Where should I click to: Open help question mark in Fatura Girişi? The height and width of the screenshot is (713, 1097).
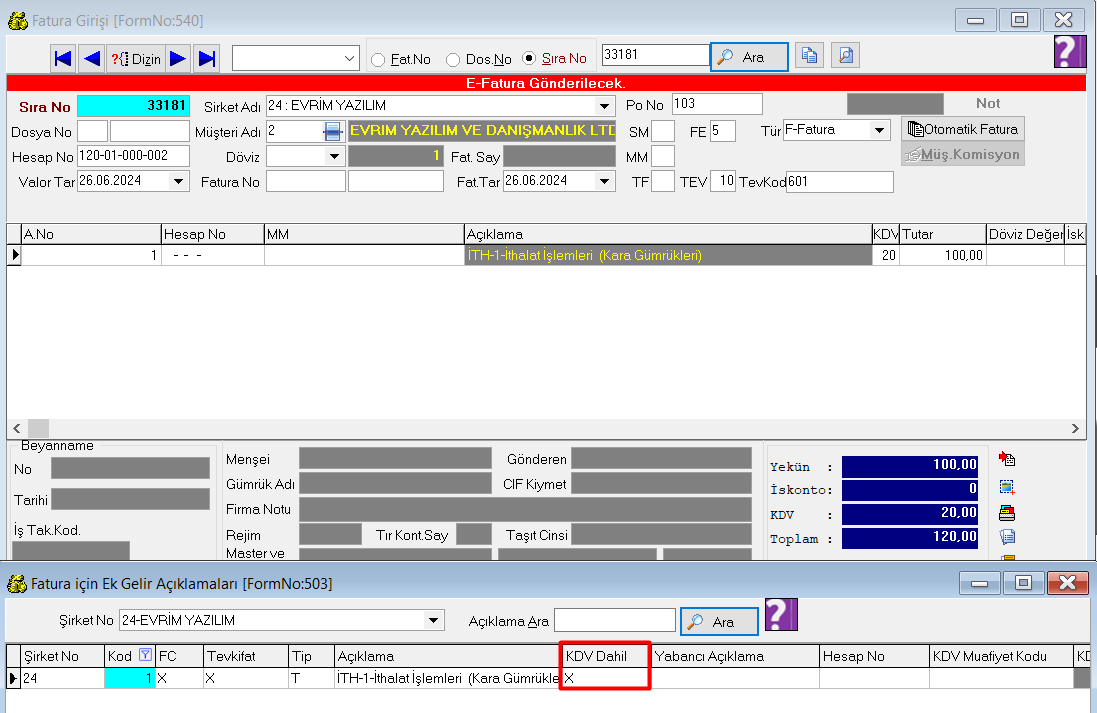click(1070, 51)
